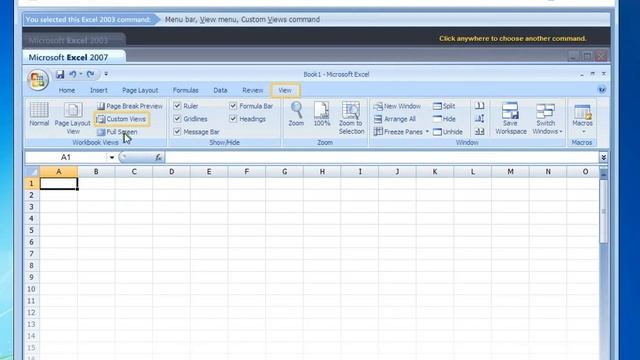640x360 pixels.
Task: Click the vertical scrollbar thumb
Action: click(604, 211)
